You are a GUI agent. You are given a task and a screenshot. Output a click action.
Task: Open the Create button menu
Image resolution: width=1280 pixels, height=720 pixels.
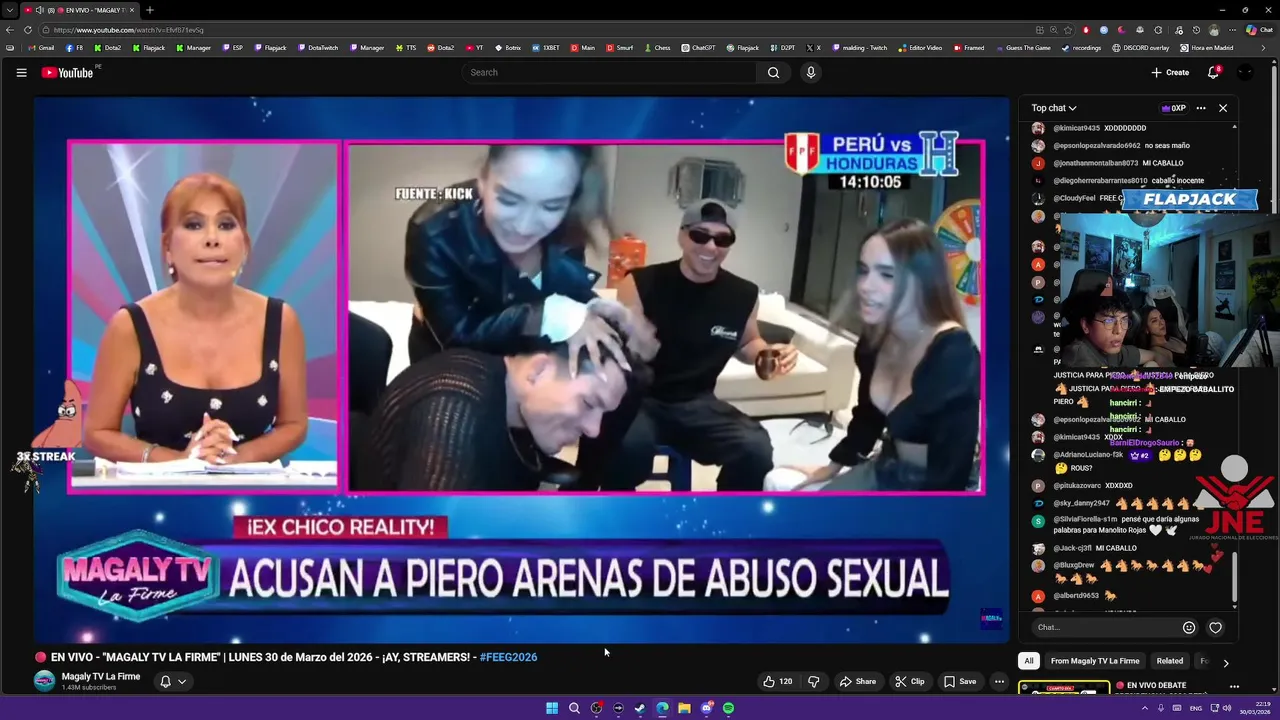(1170, 72)
